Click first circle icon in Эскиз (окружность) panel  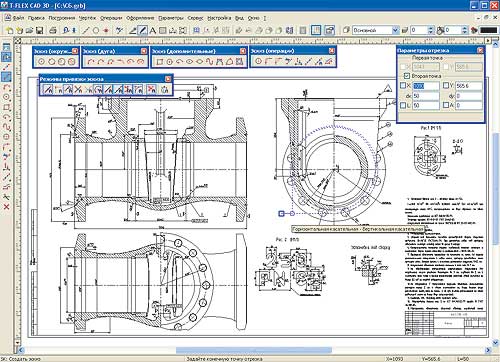point(41,62)
